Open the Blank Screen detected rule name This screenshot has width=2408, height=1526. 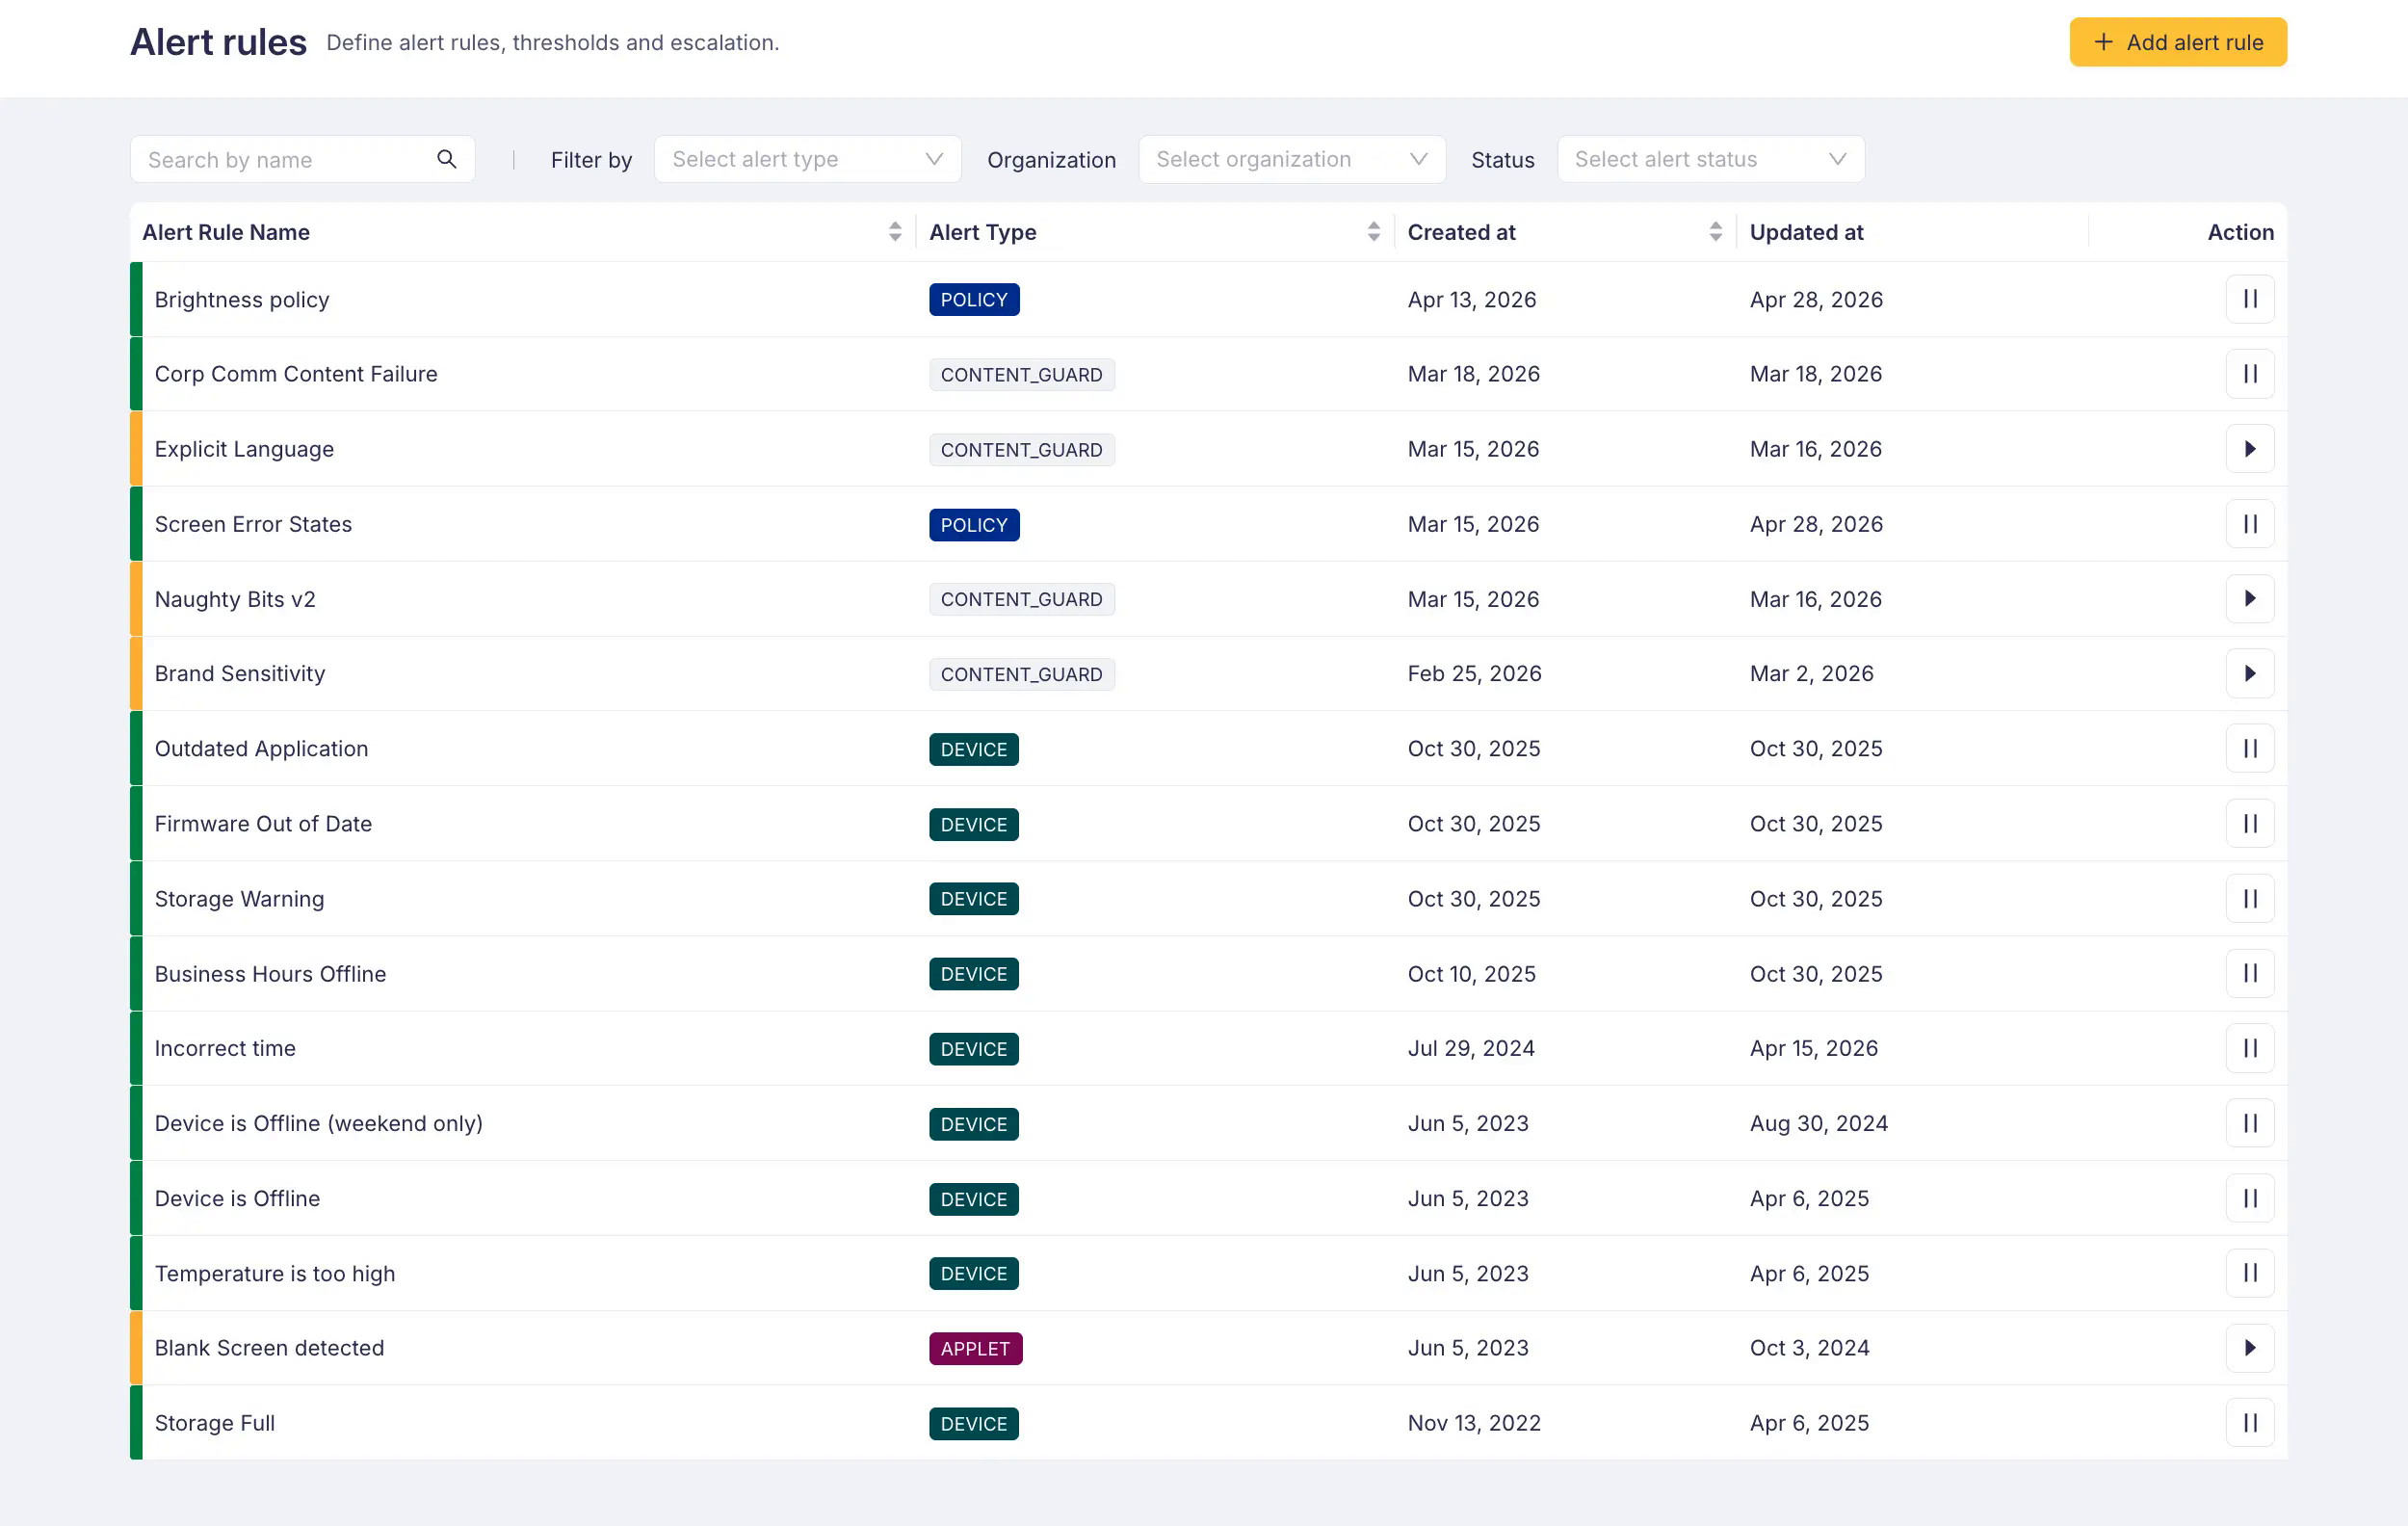point(269,1348)
